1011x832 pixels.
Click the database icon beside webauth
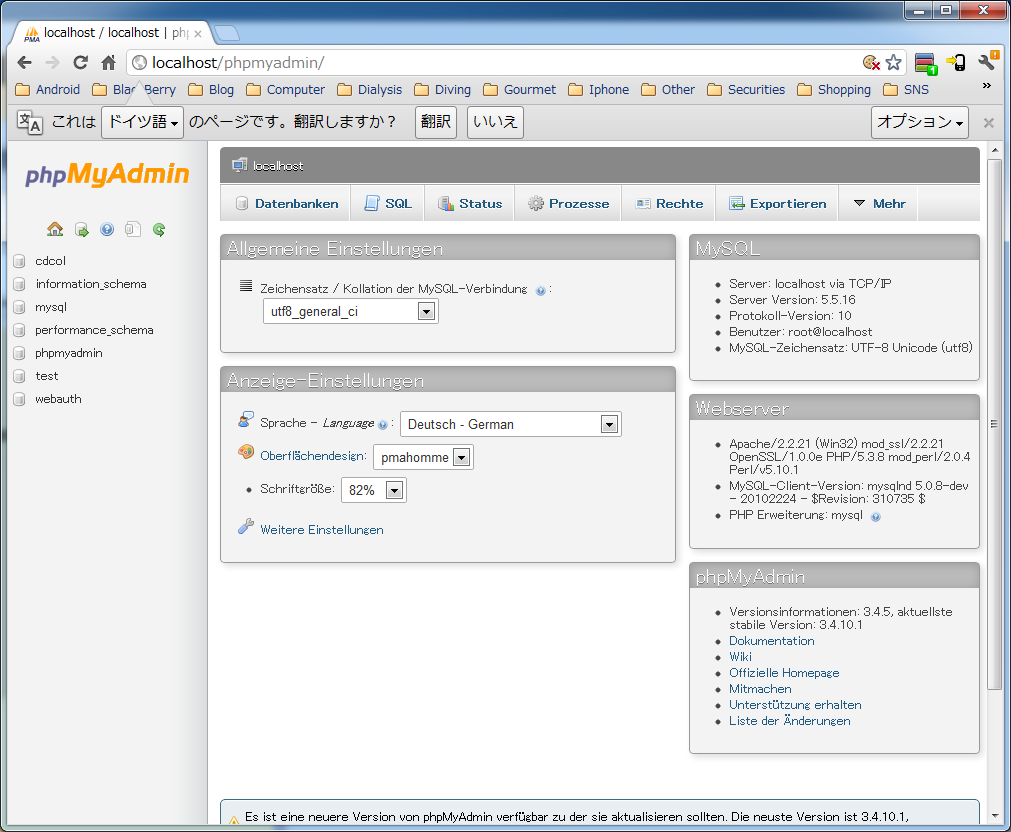point(19,399)
